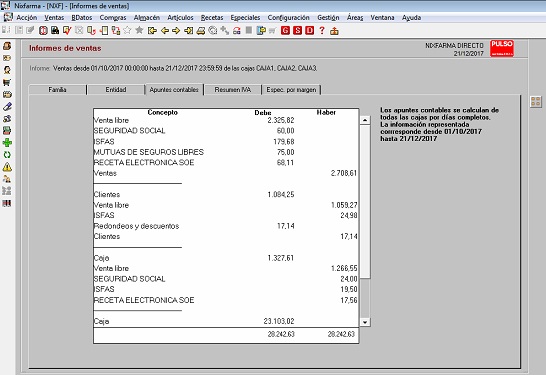Screen dimensions: 546x375
Task: Click the person face sidebar icon
Action: click(x=7, y=70)
